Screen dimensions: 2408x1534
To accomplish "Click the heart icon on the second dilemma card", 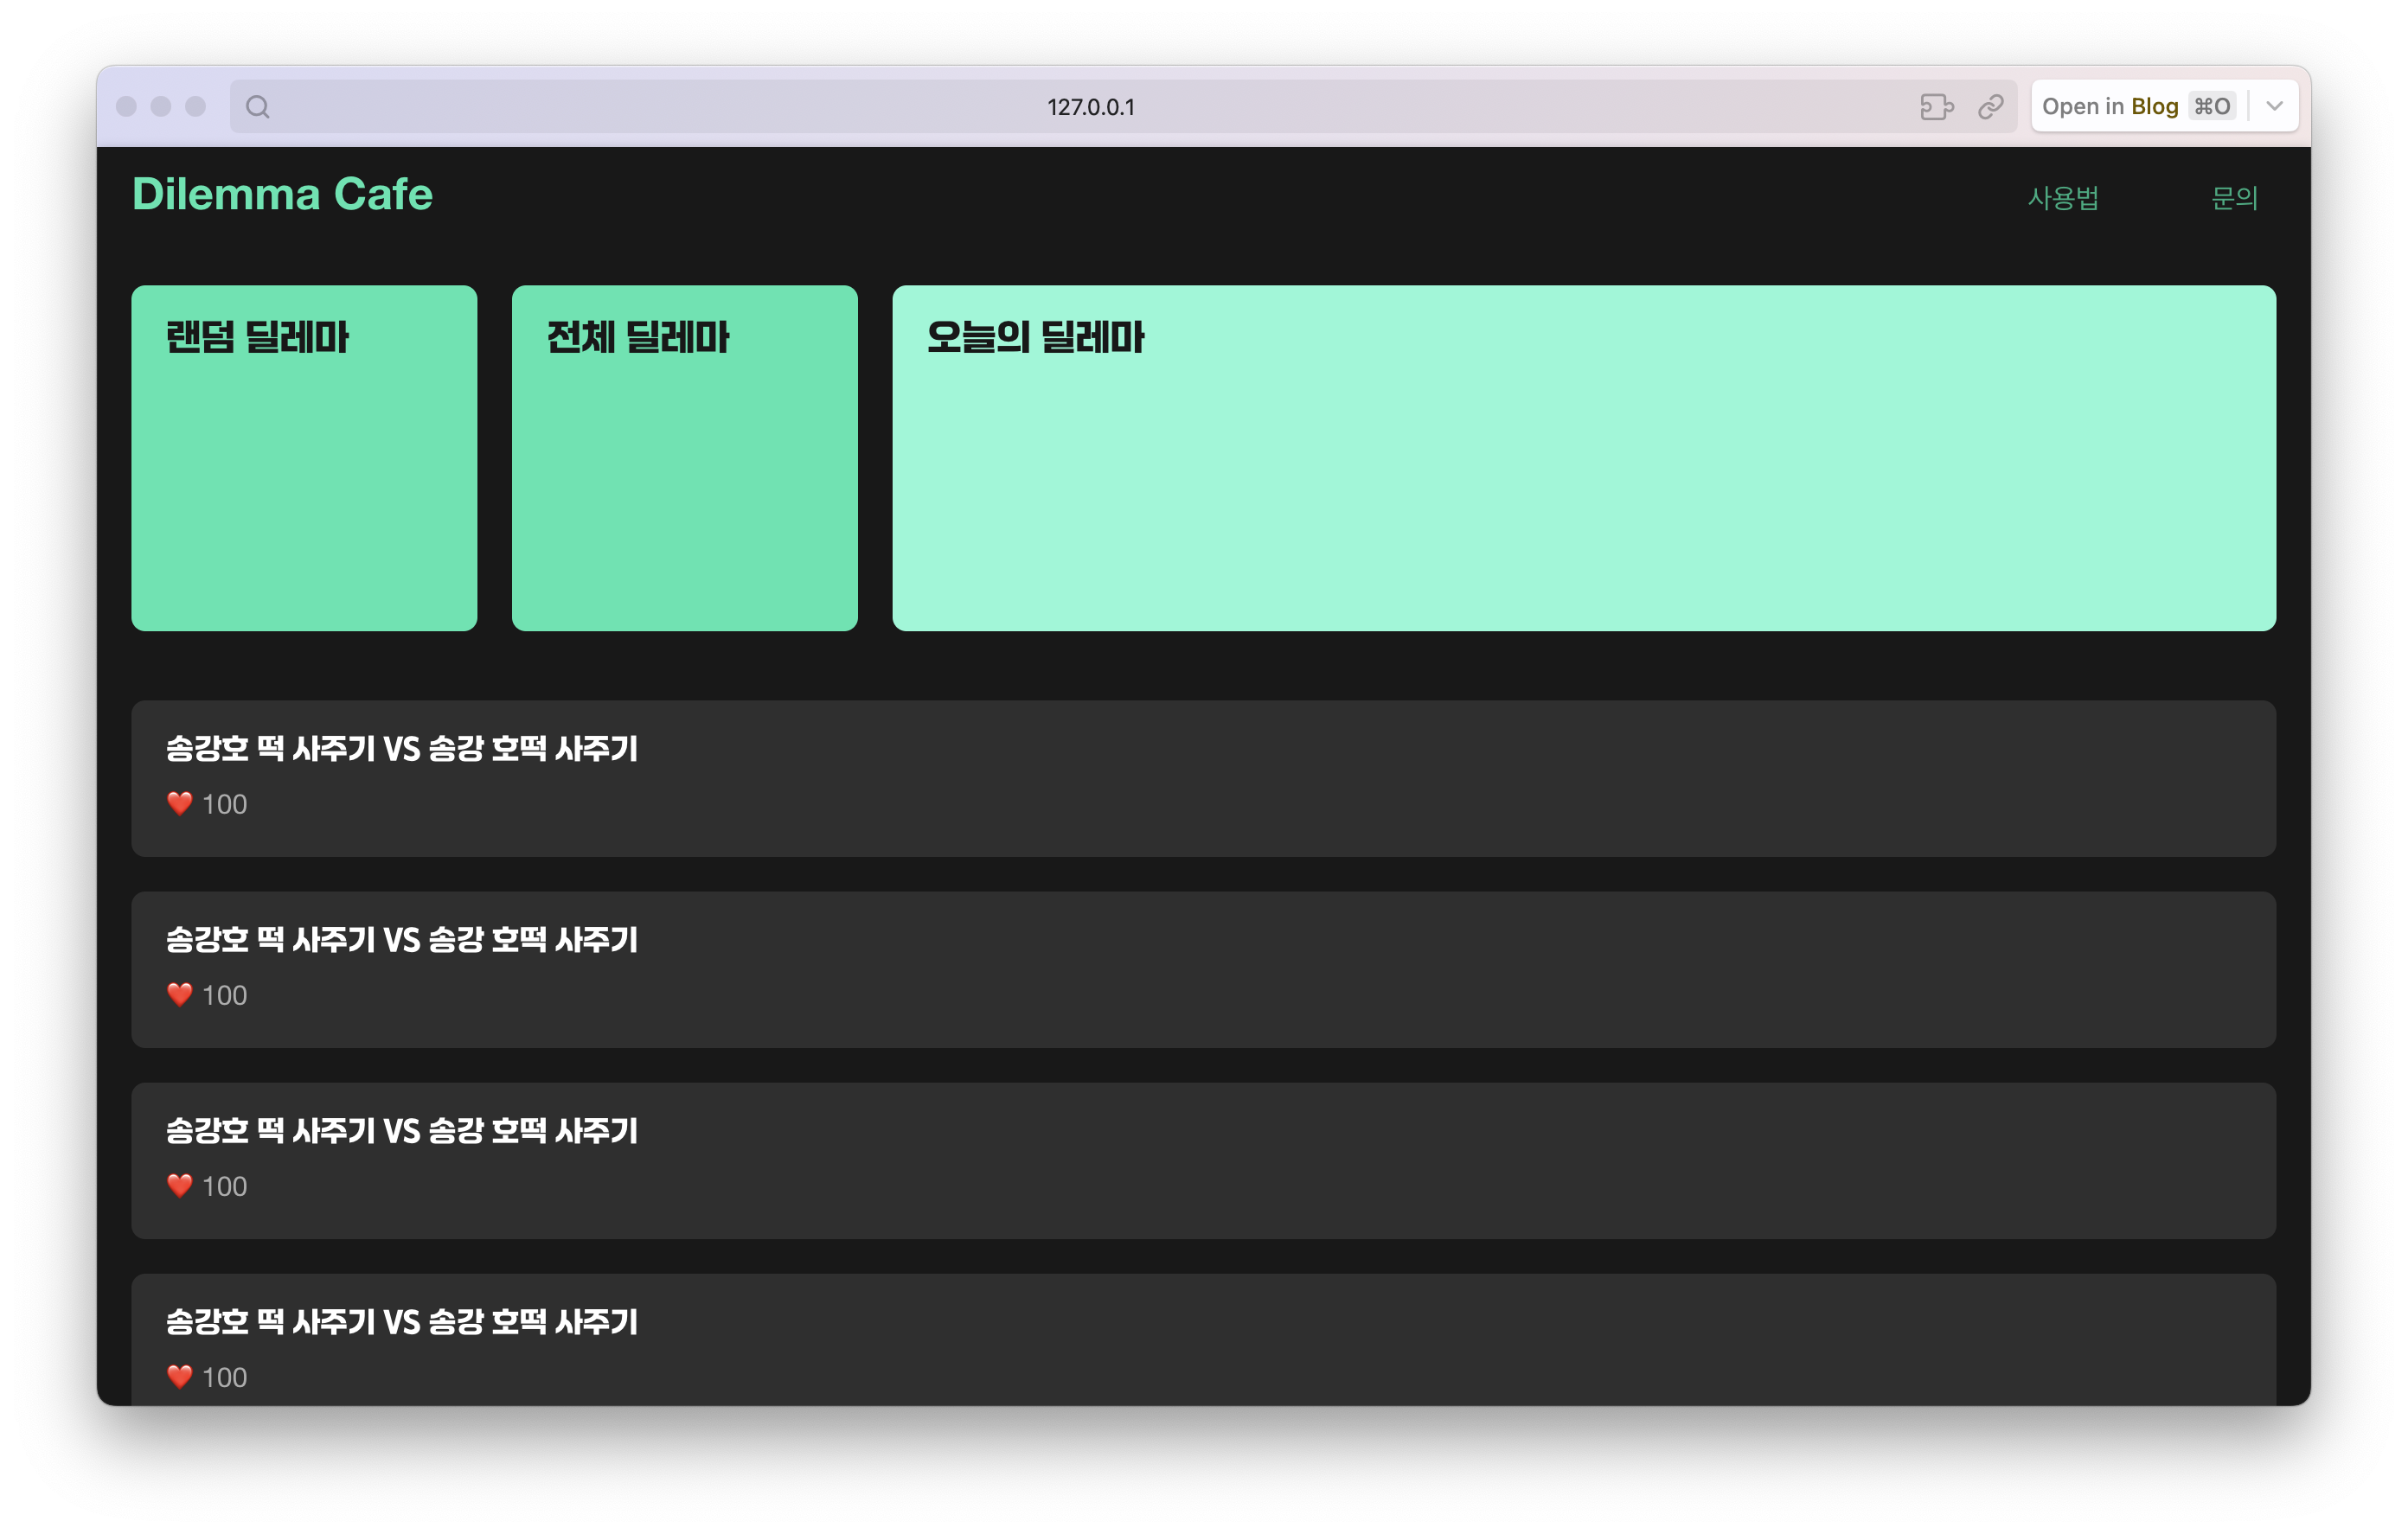I will pyautogui.click(x=180, y=995).
